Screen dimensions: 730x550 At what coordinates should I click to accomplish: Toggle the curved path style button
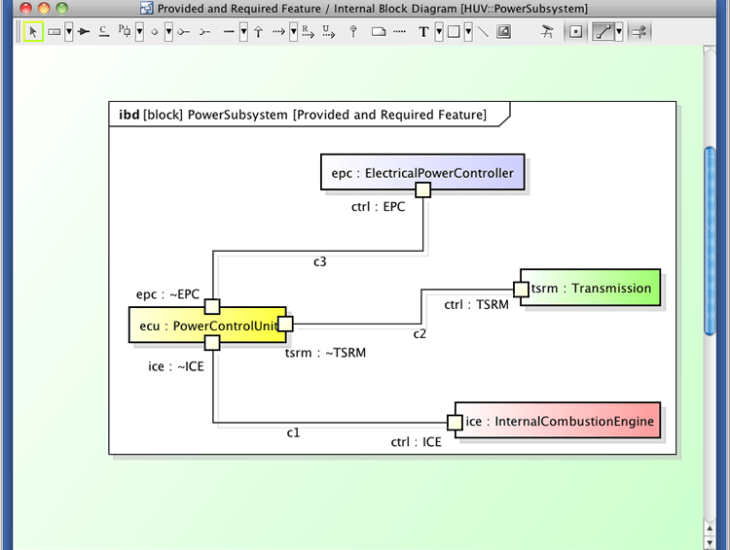pos(603,32)
